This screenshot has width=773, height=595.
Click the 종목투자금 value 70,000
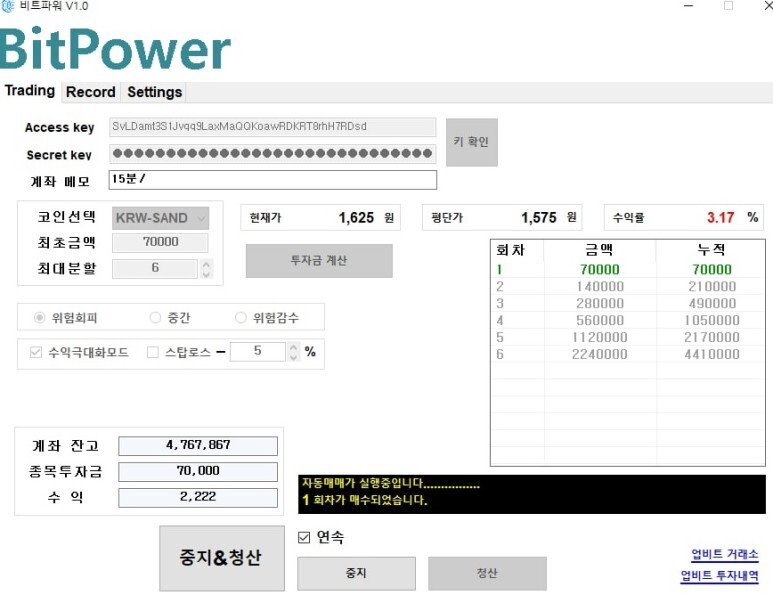pos(198,471)
